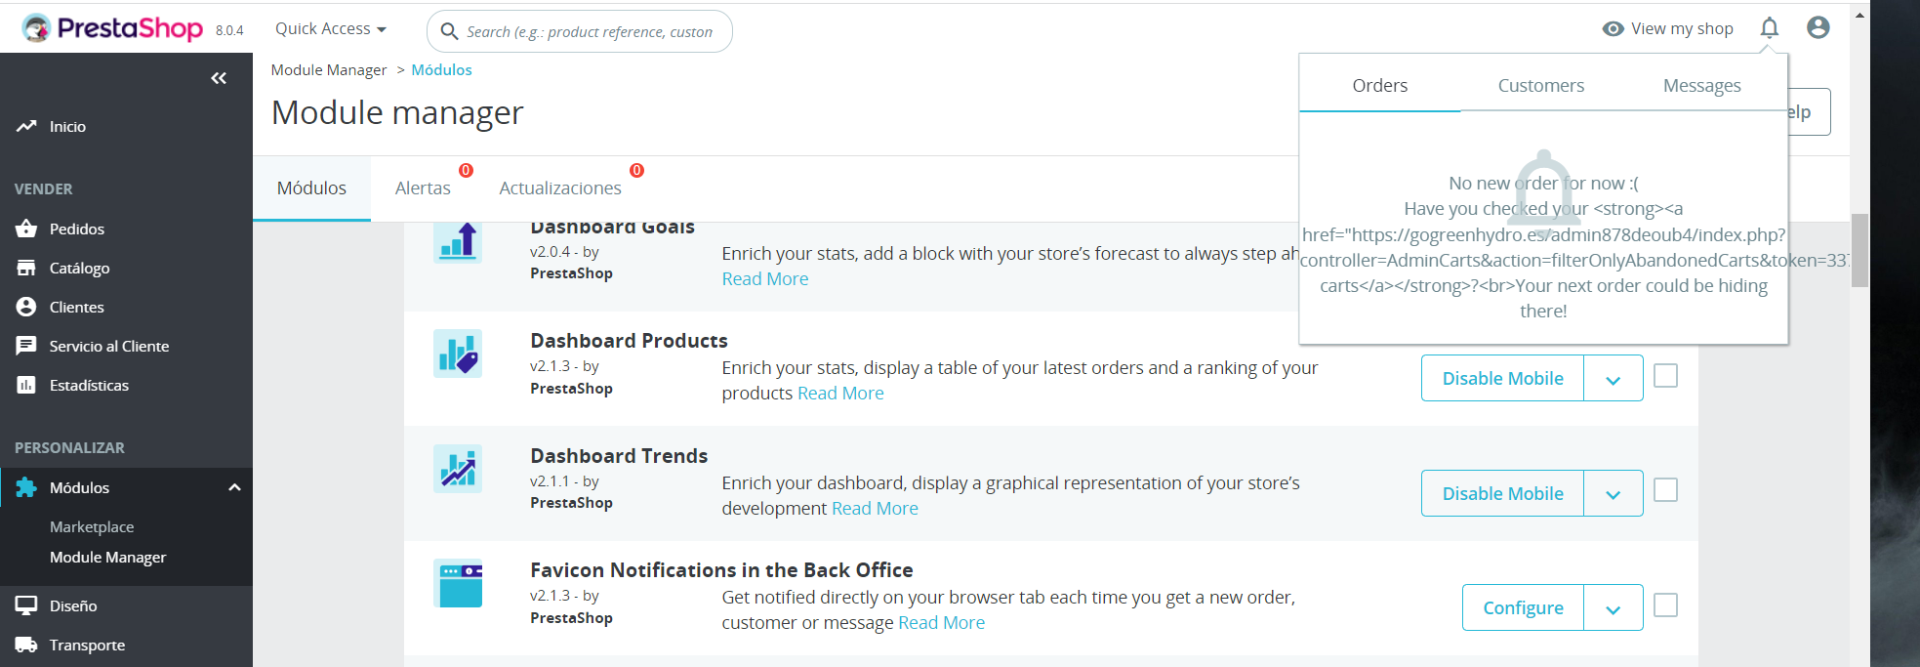Open the Quick Access dropdown
Screen dimensions: 1920x667
click(331, 29)
